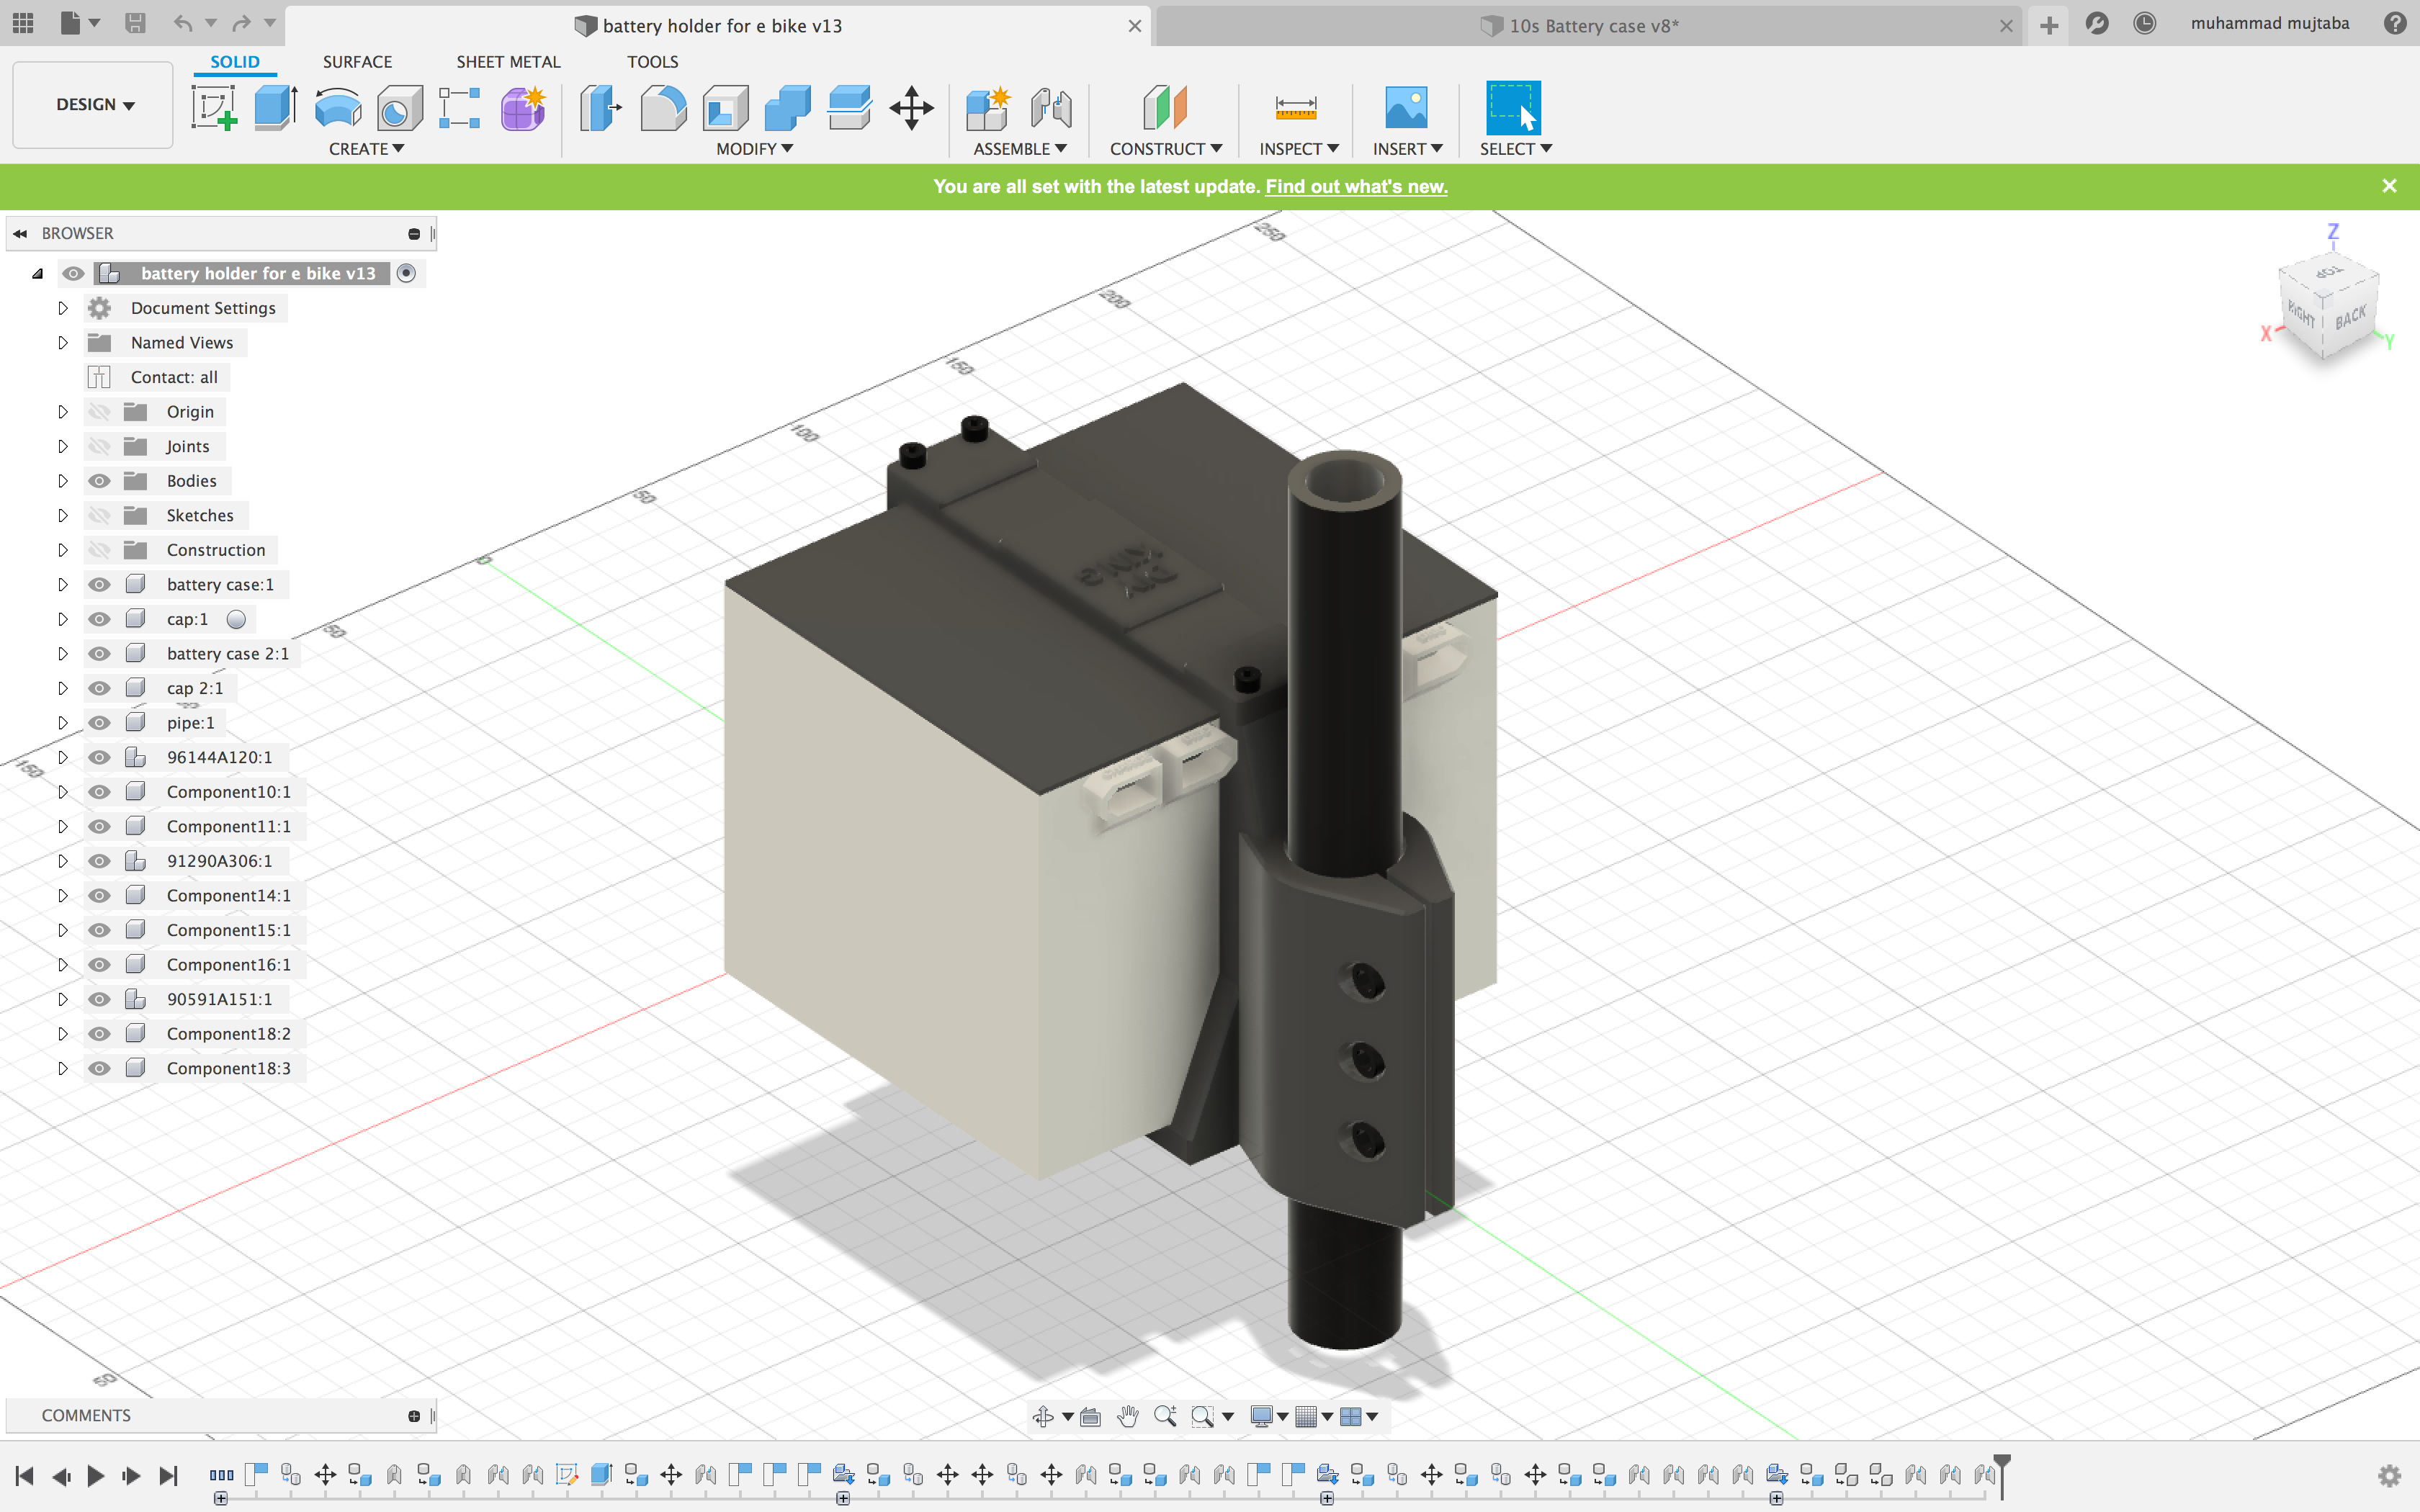Expand the Sketches folder

tap(62, 515)
